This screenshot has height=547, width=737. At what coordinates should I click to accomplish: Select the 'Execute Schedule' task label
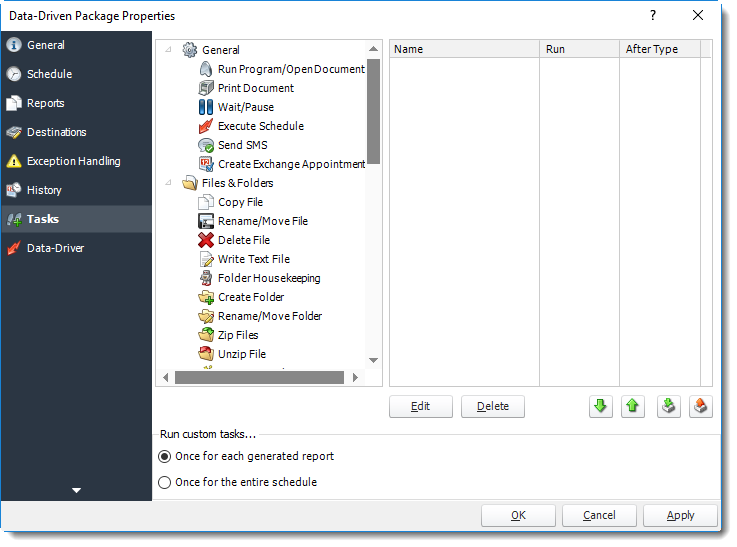coord(261,126)
